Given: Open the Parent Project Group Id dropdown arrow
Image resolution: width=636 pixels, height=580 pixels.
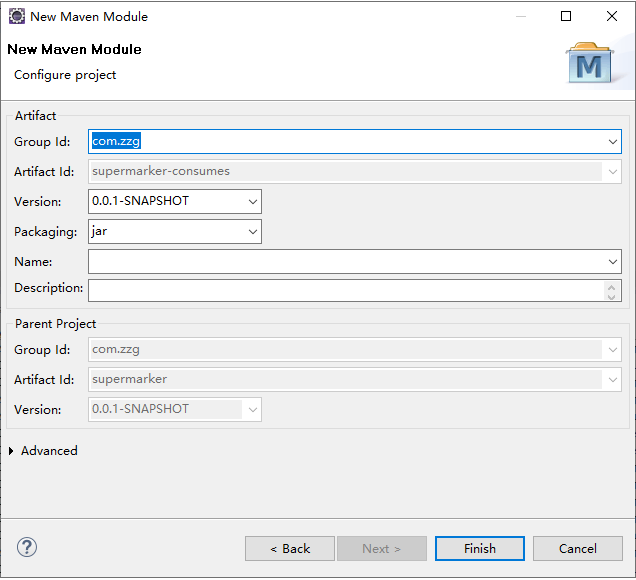Looking at the screenshot, I should coord(612,350).
